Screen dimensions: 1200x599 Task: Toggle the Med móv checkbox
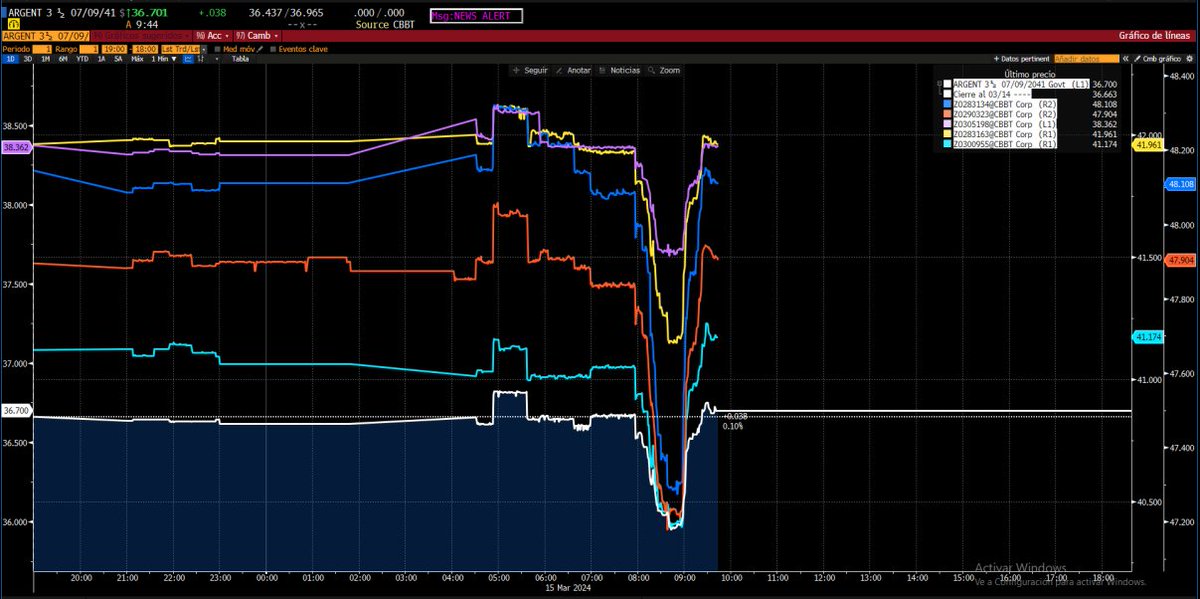point(218,49)
